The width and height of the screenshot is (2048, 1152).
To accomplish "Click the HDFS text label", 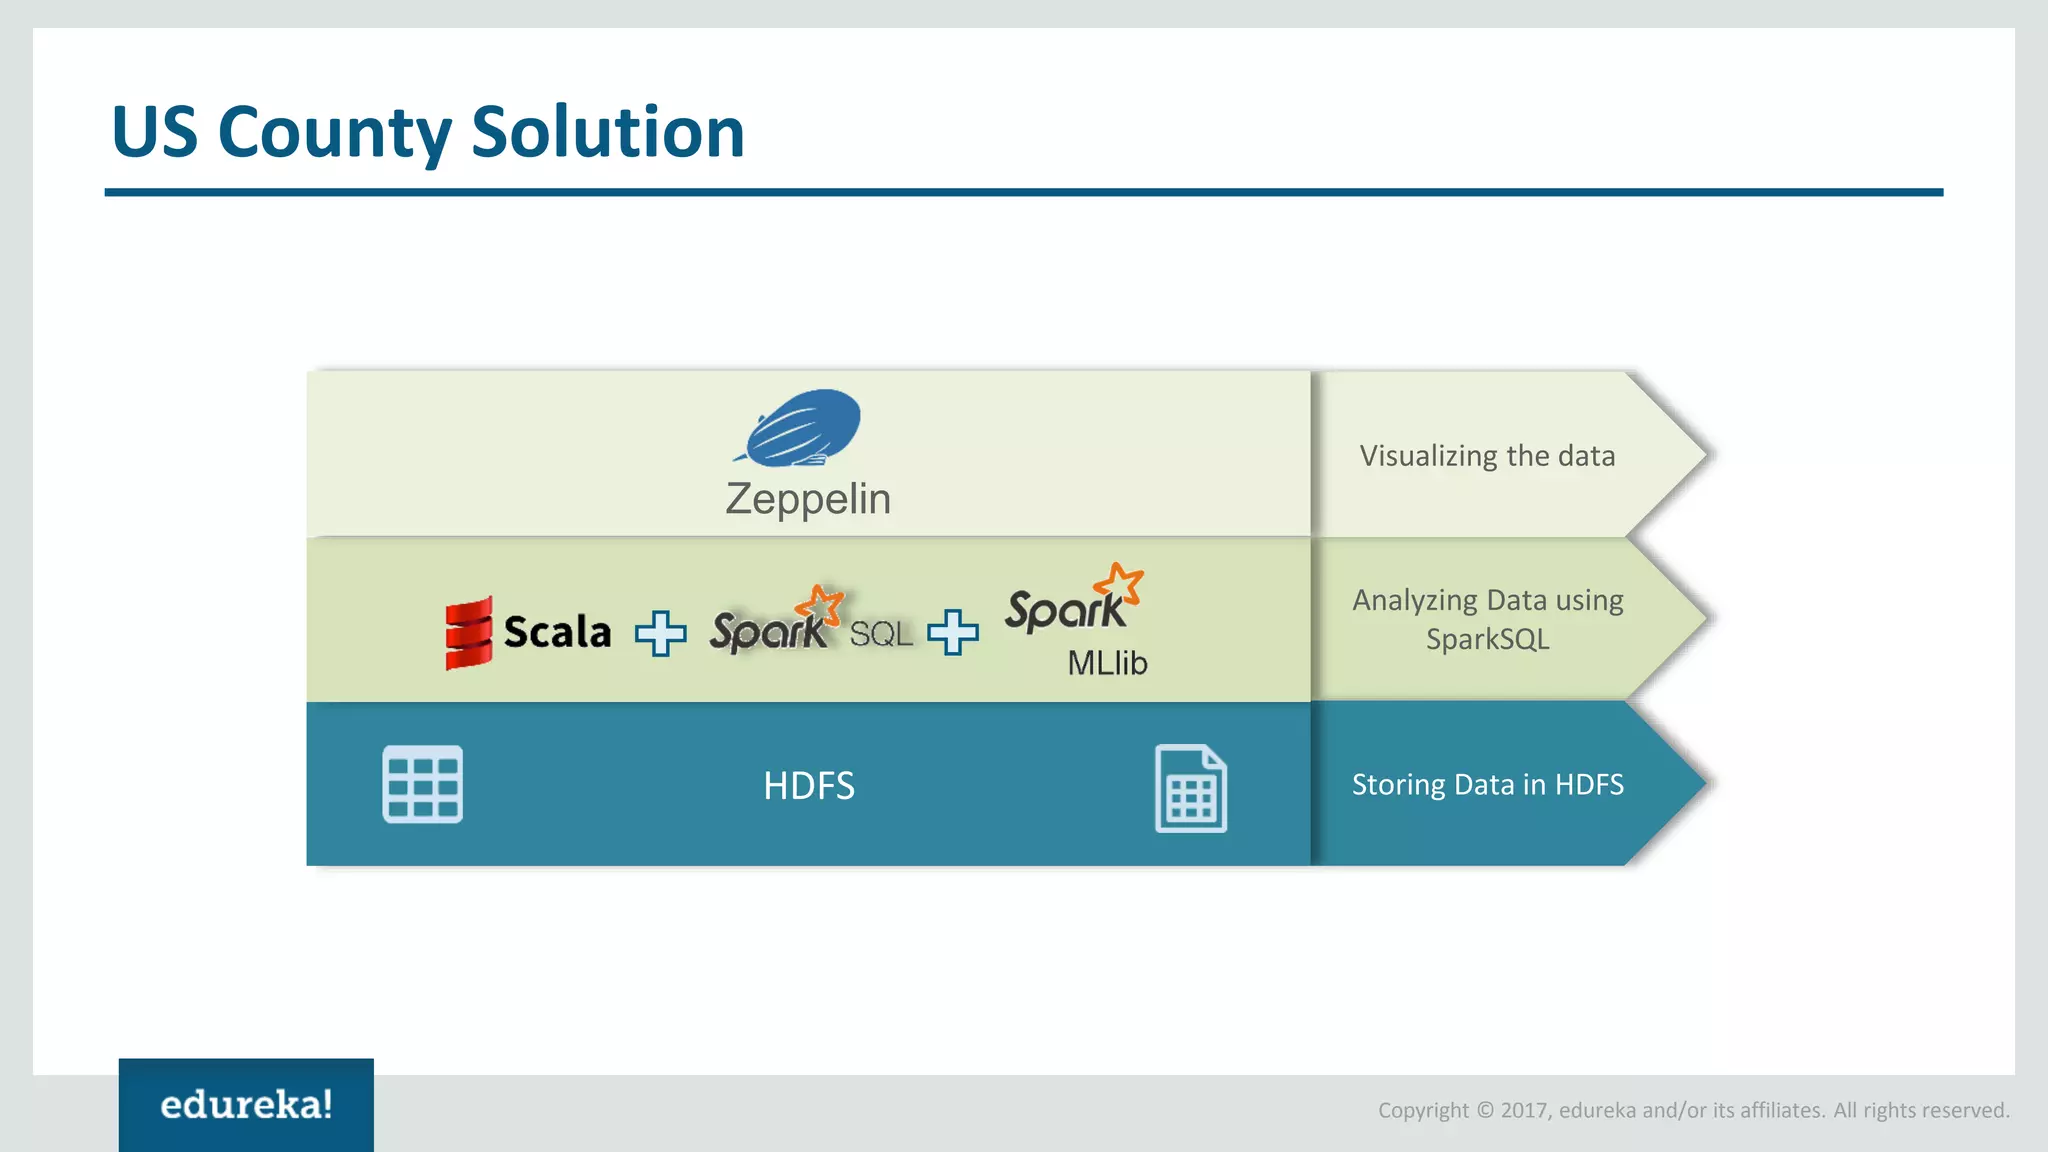I will pos(808,786).
